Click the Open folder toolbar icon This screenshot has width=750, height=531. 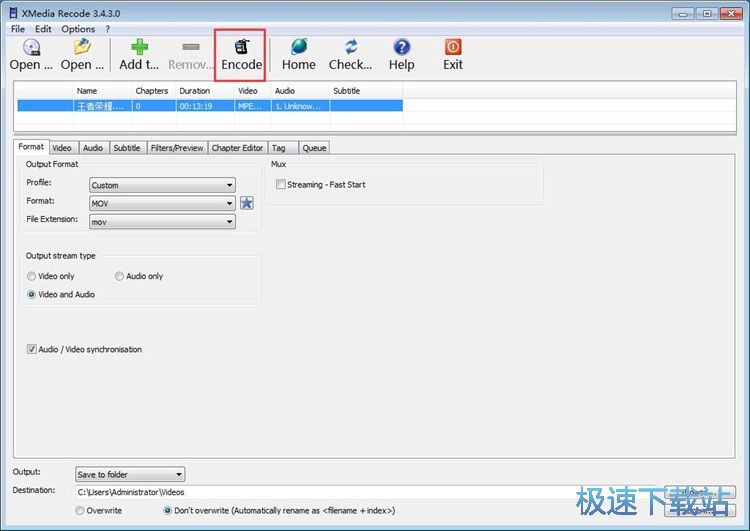click(82, 47)
